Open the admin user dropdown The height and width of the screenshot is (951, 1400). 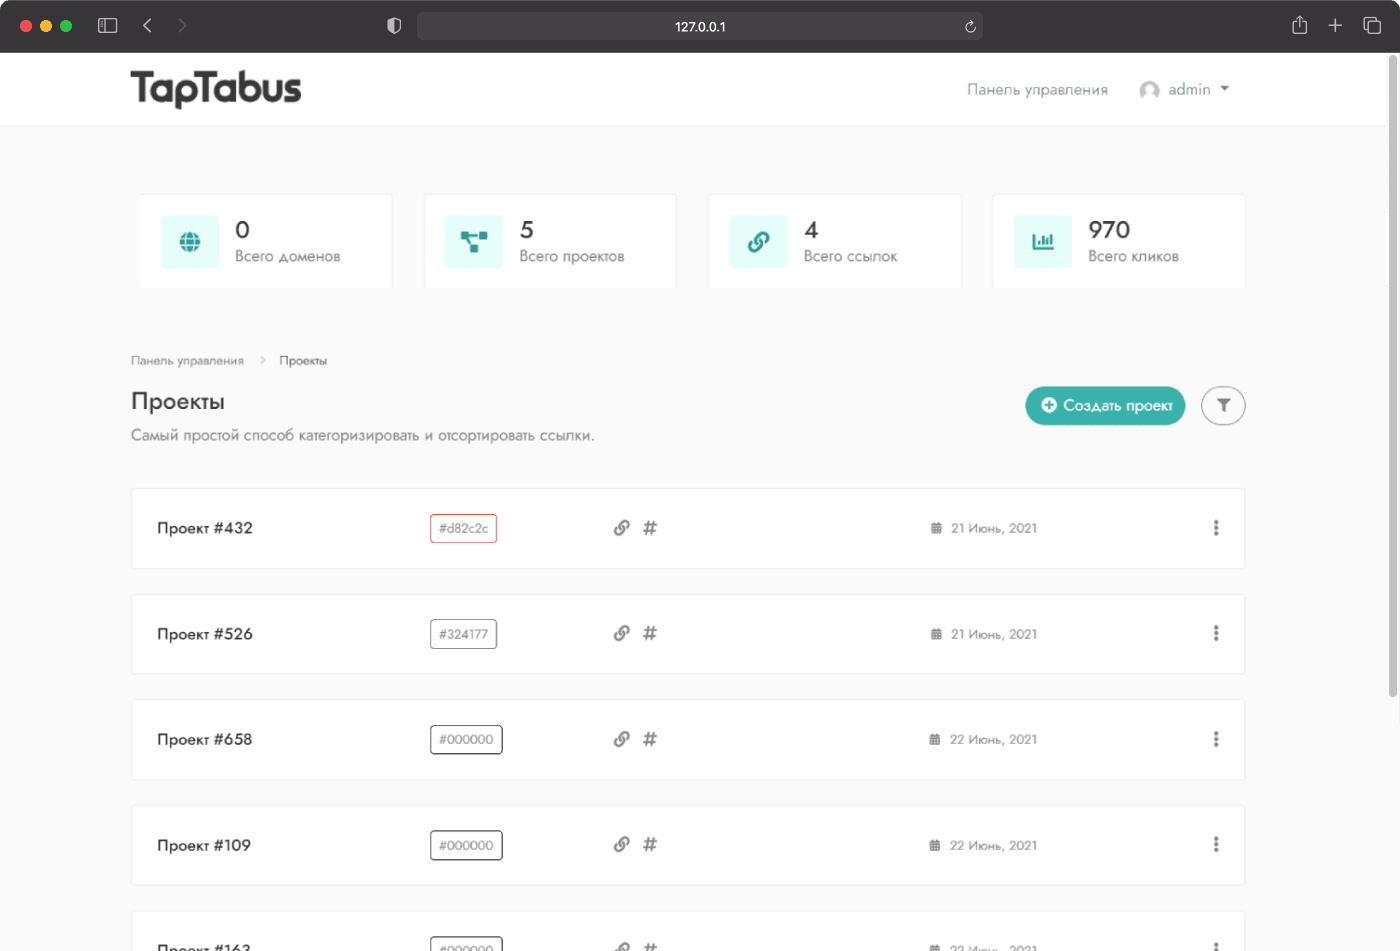click(x=1185, y=90)
